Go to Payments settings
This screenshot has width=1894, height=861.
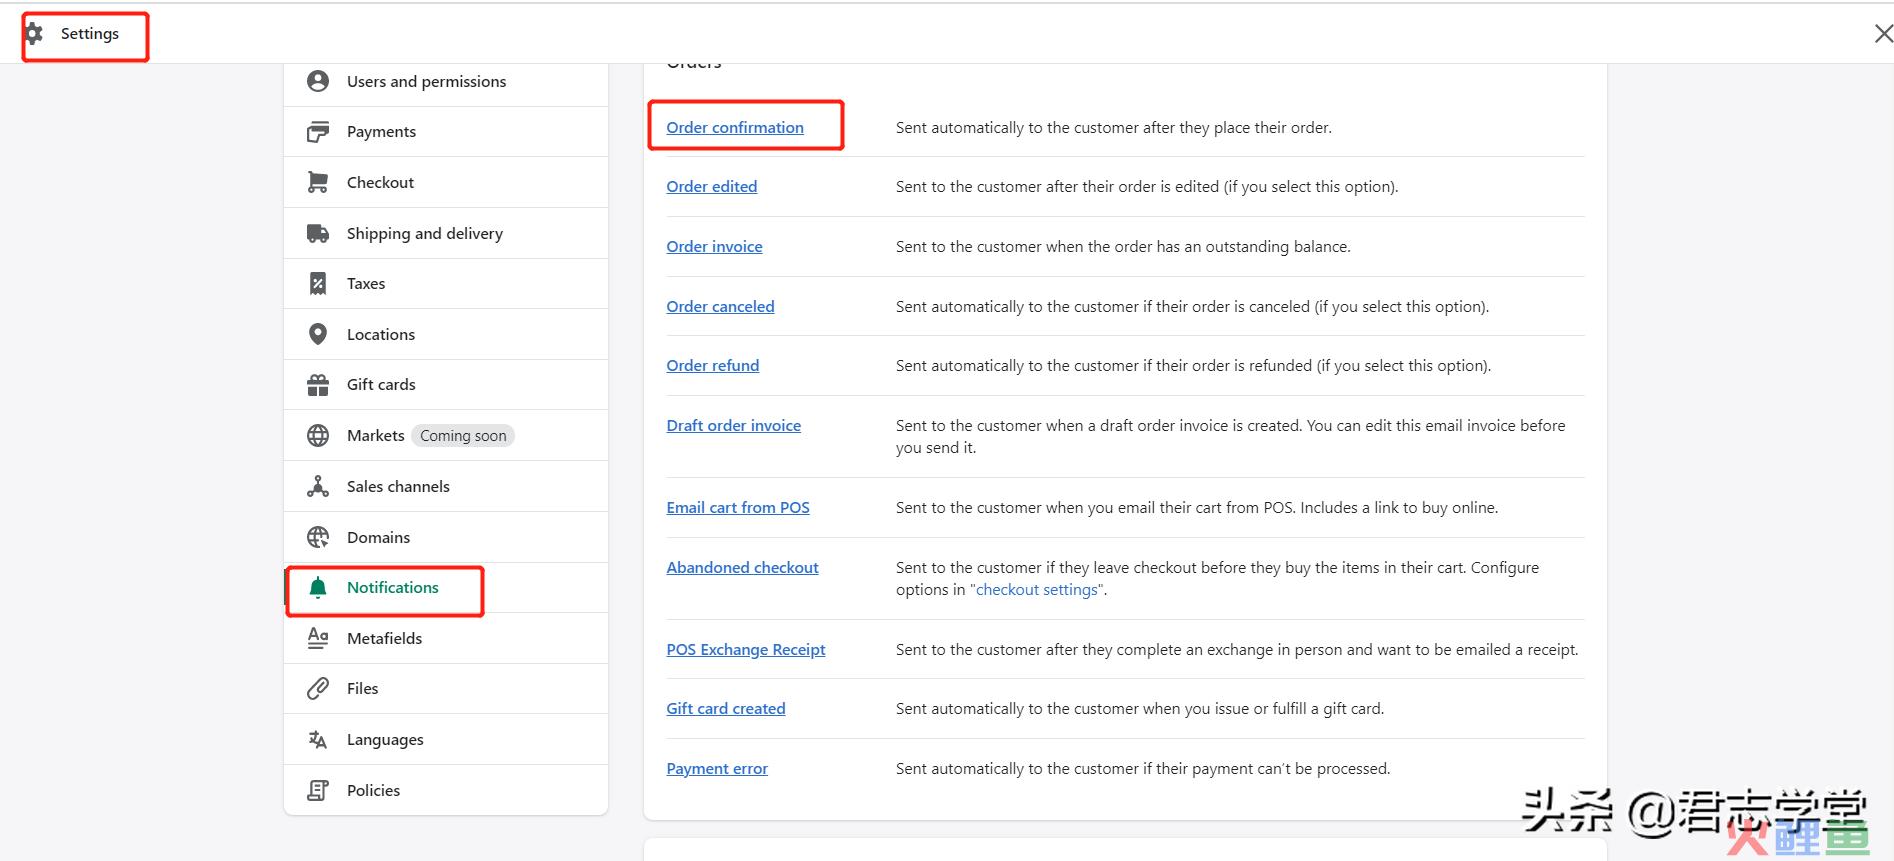(x=446, y=131)
